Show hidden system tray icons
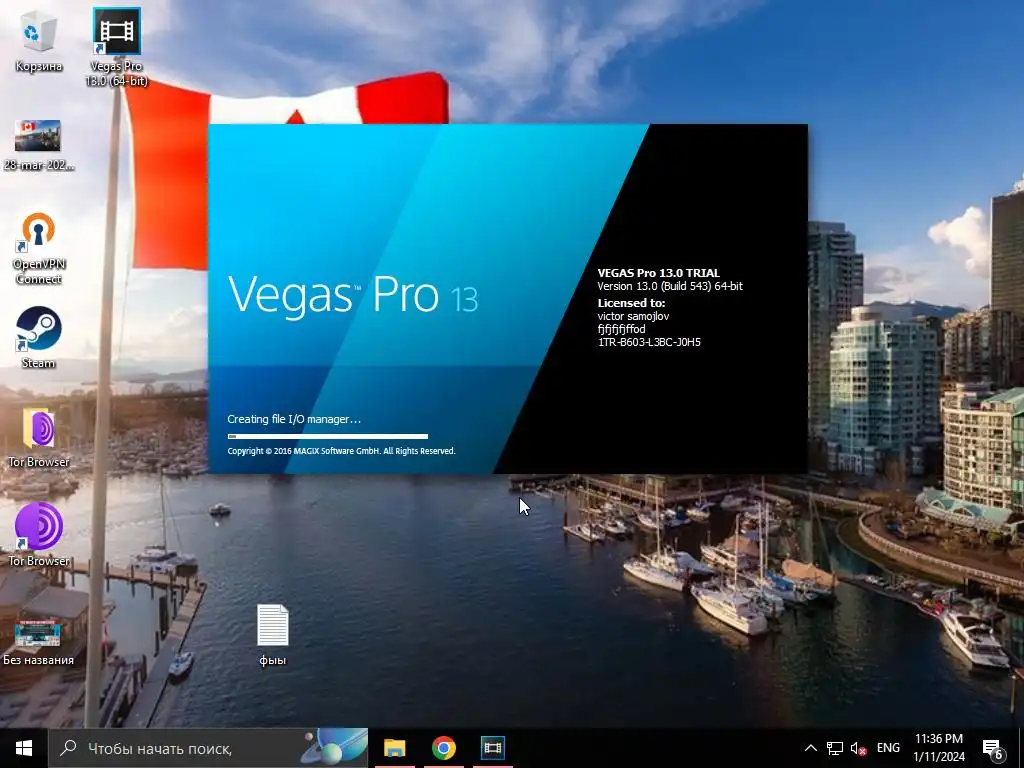1024x768 pixels. tap(810, 748)
